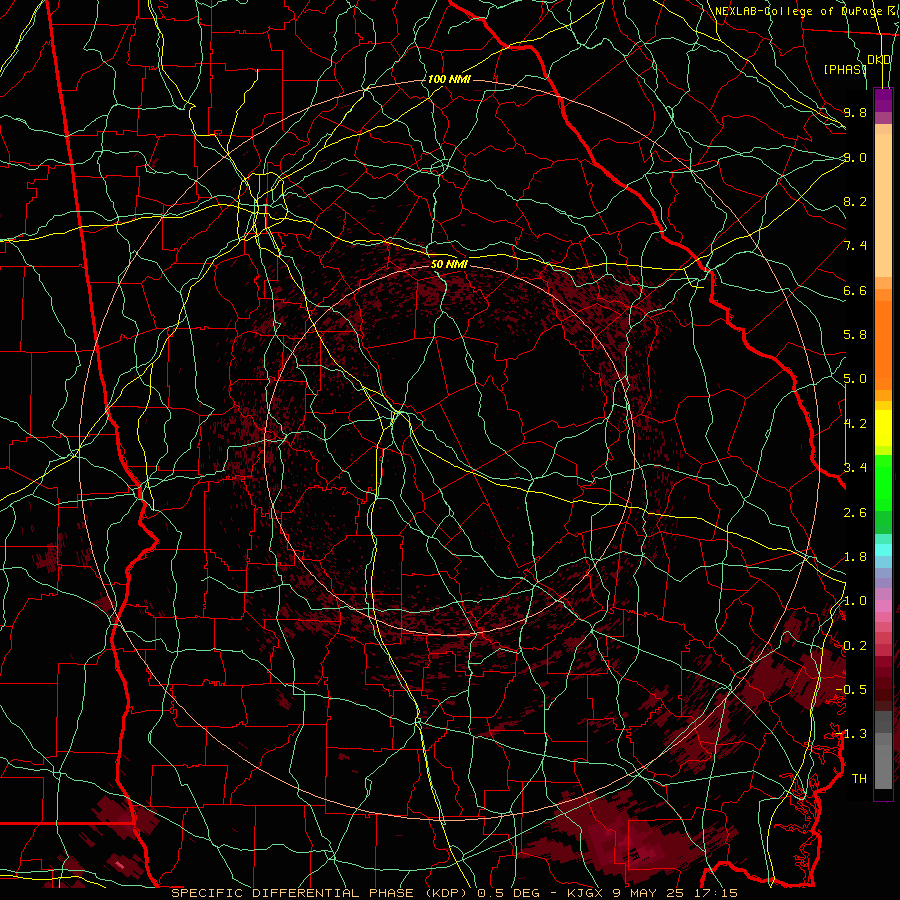Click the 5.0 value on the color scale
Image resolution: width=900 pixels, height=900 pixels.
click(x=855, y=379)
